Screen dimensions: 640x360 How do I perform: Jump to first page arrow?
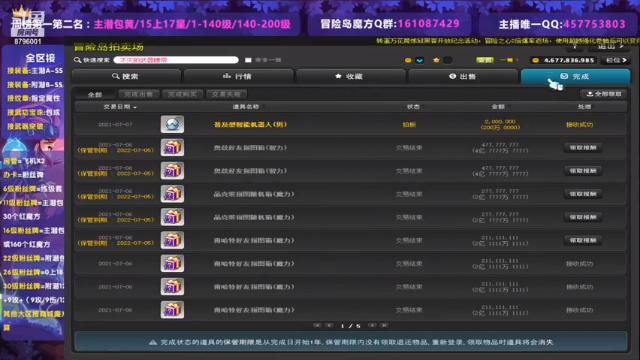click(317, 325)
